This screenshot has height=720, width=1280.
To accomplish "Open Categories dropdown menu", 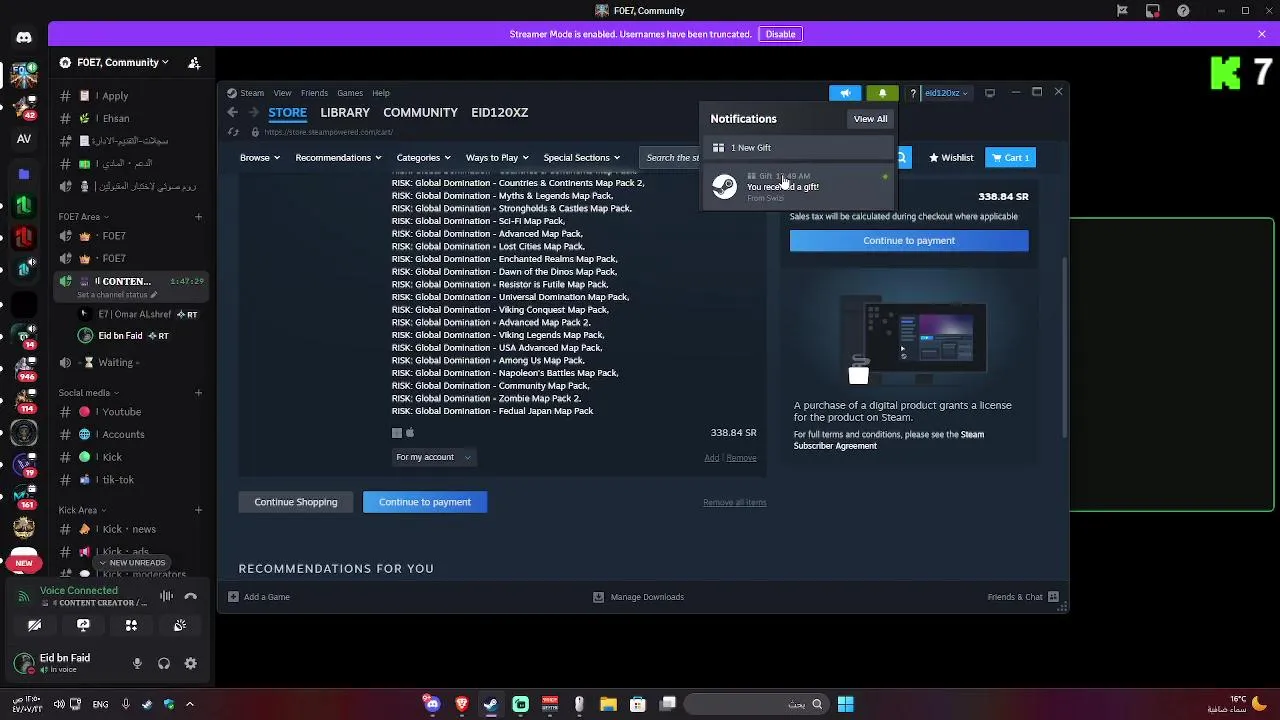I will click(423, 158).
